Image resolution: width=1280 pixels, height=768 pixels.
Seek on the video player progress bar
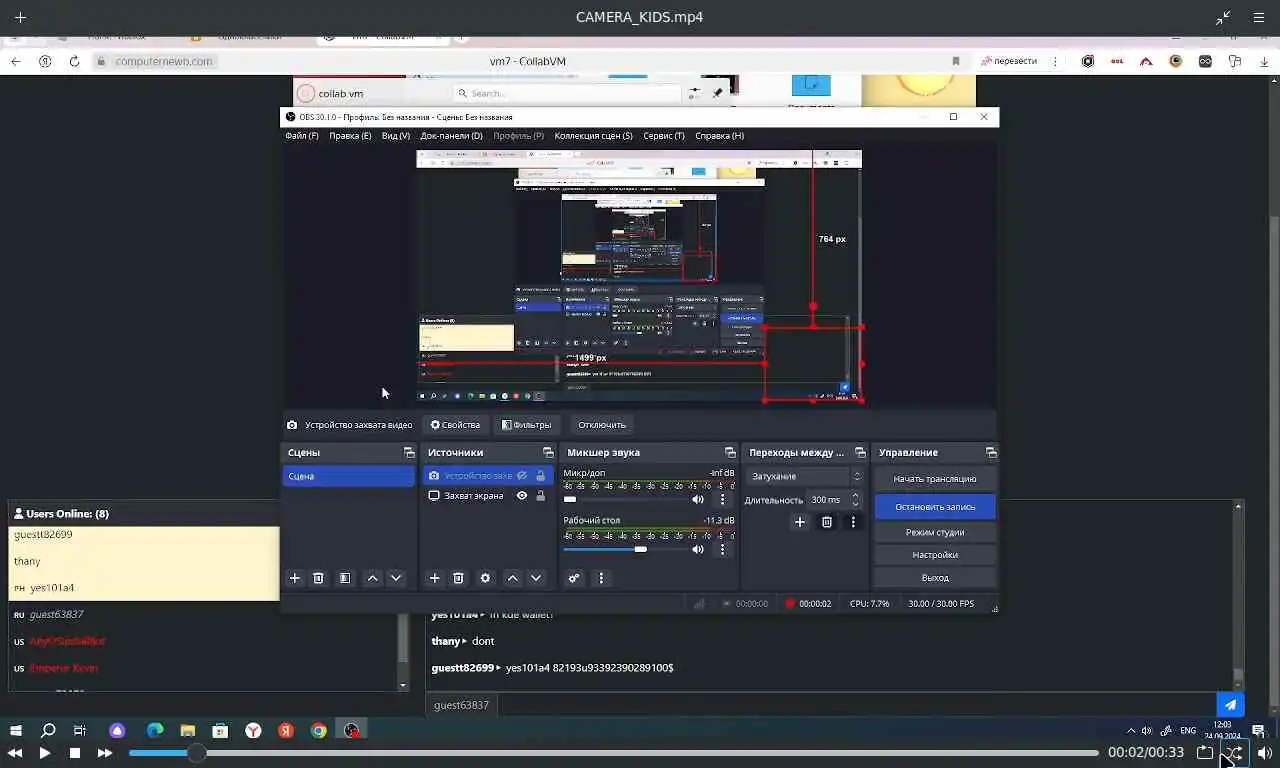tap(613, 753)
